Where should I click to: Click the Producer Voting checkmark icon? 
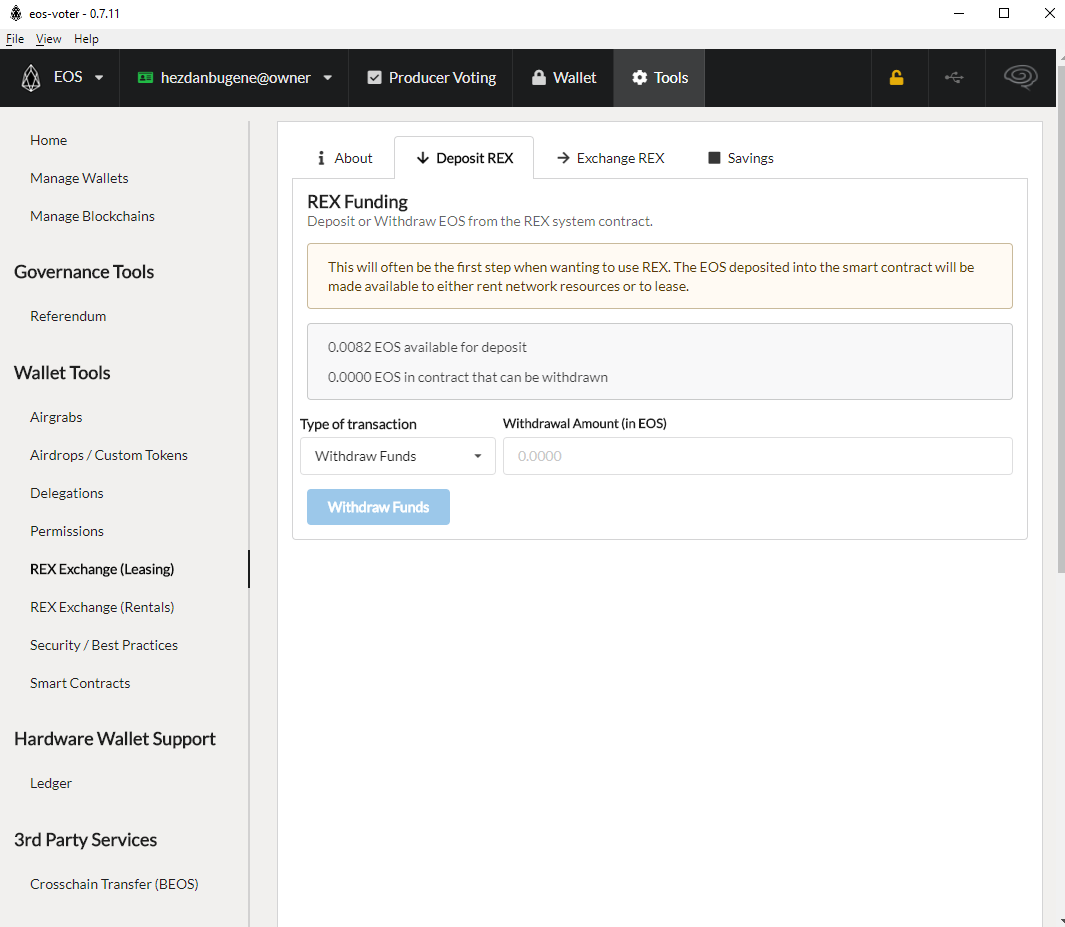374,77
